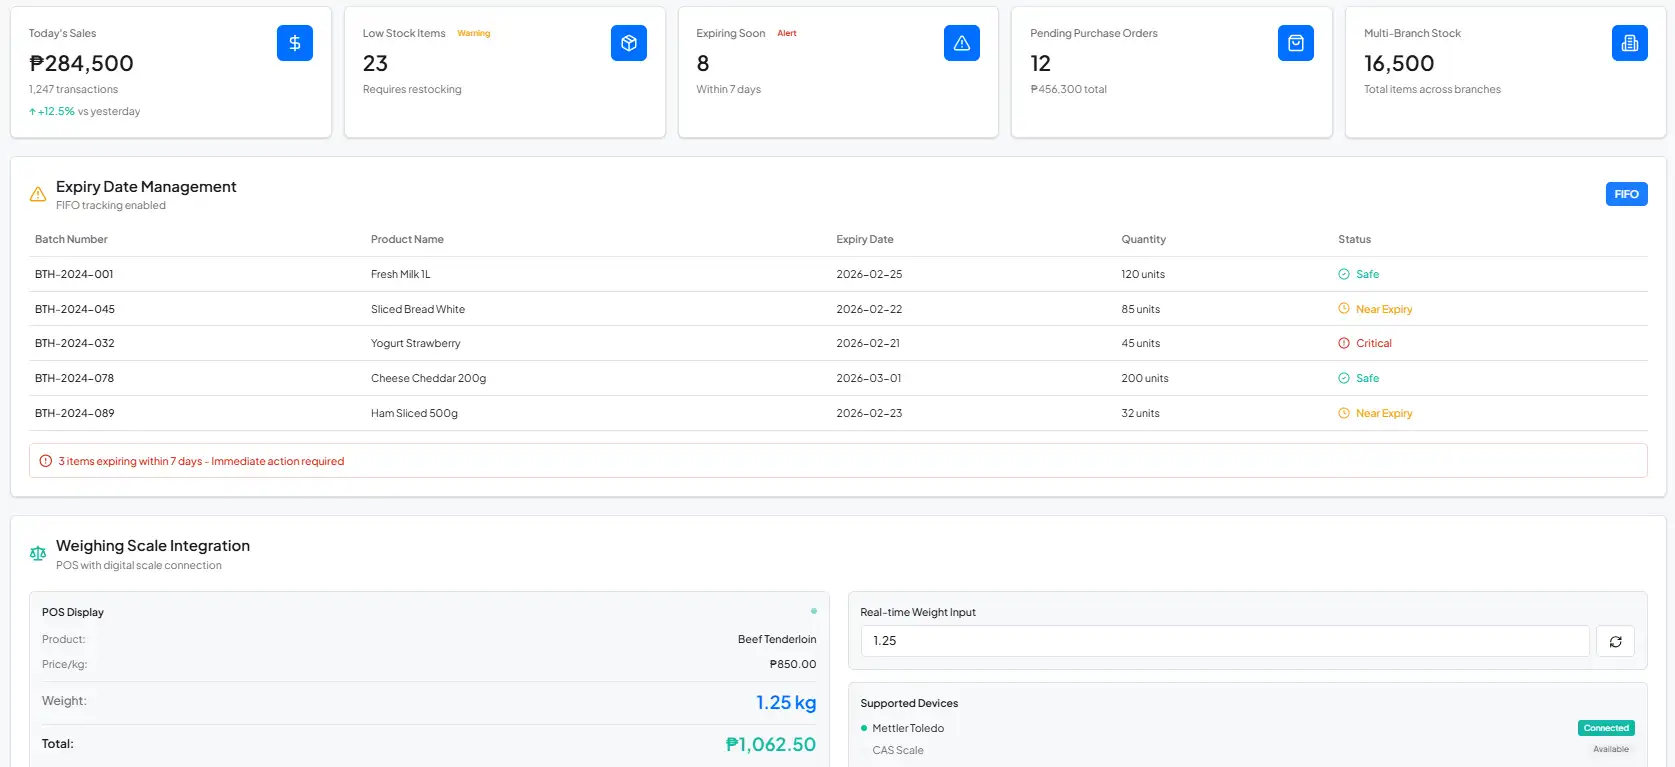
Task: Click the 3 items expiring warning message
Action: pos(201,461)
